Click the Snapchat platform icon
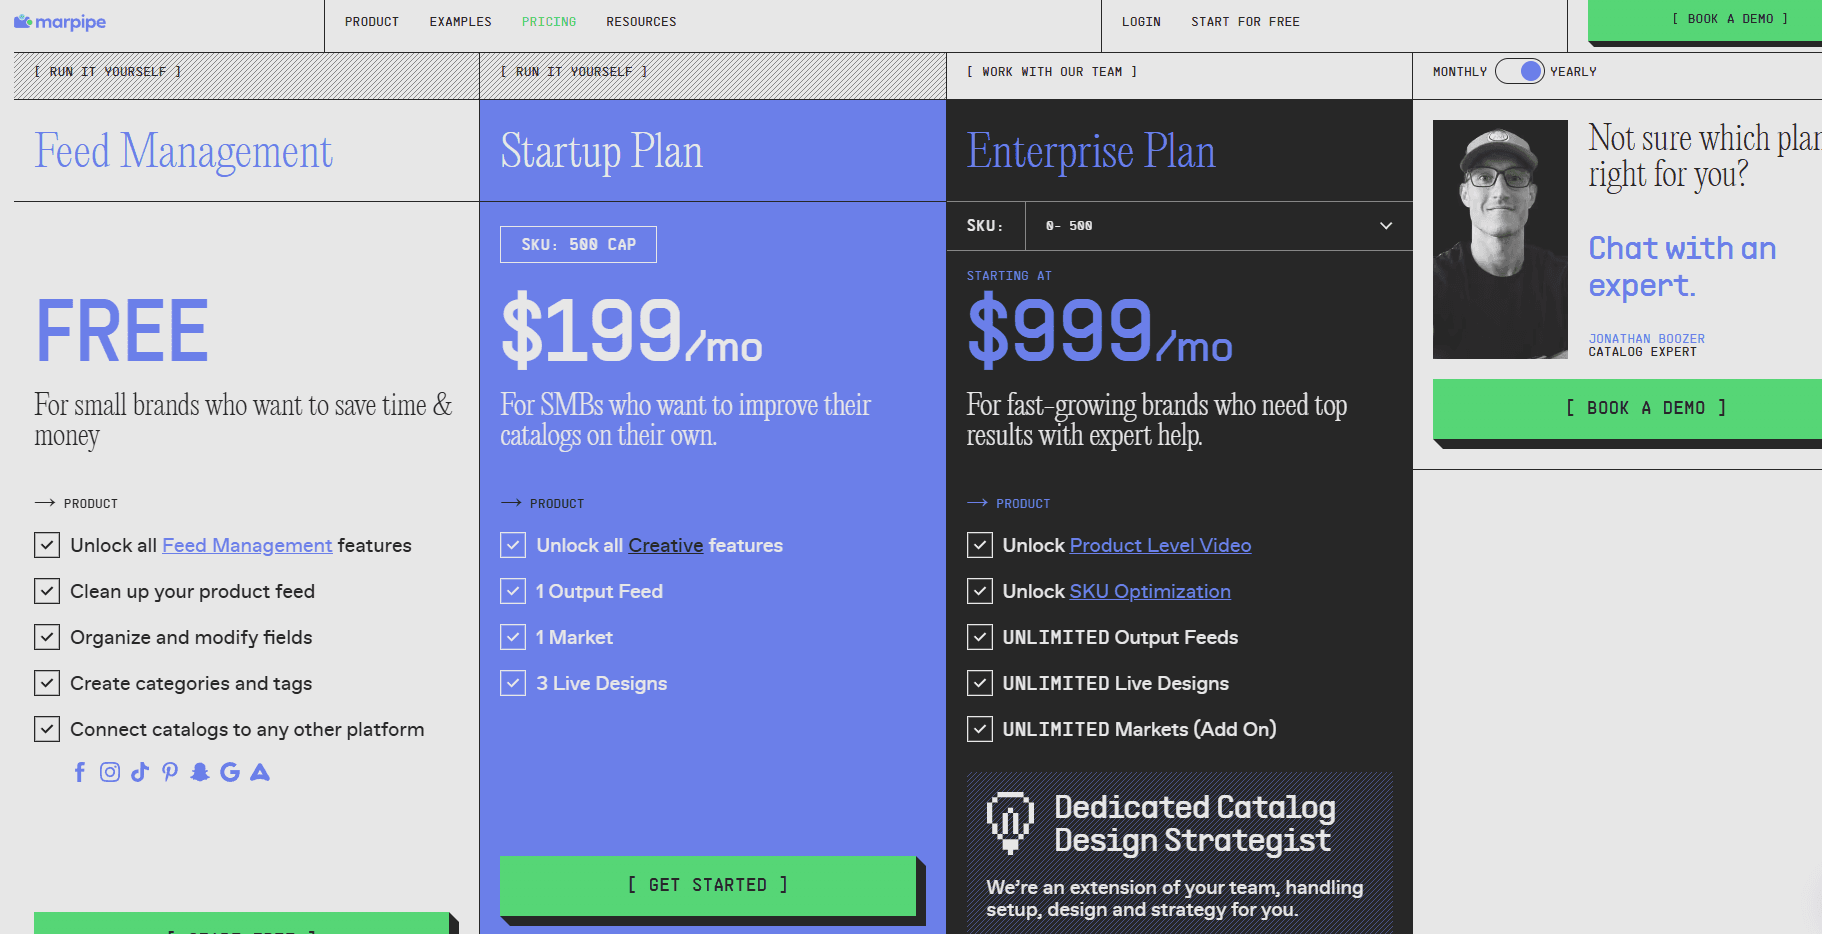 [x=199, y=771]
